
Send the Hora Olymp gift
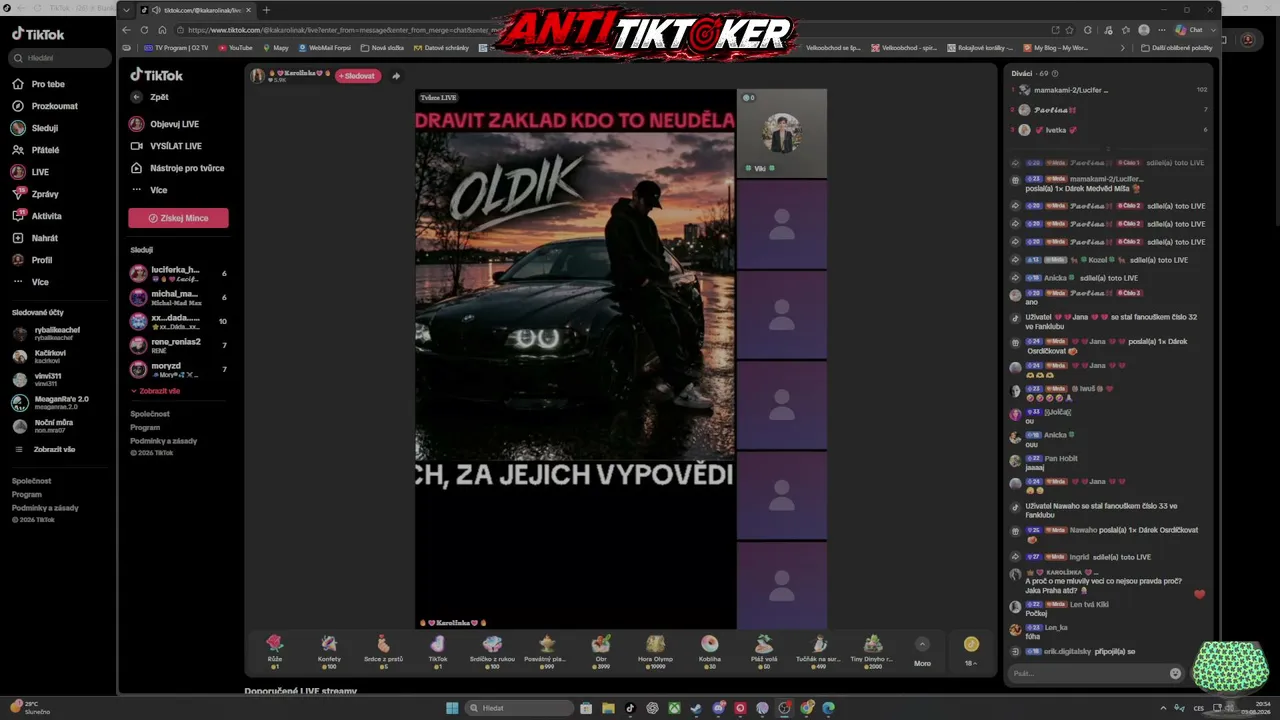(x=655, y=650)
